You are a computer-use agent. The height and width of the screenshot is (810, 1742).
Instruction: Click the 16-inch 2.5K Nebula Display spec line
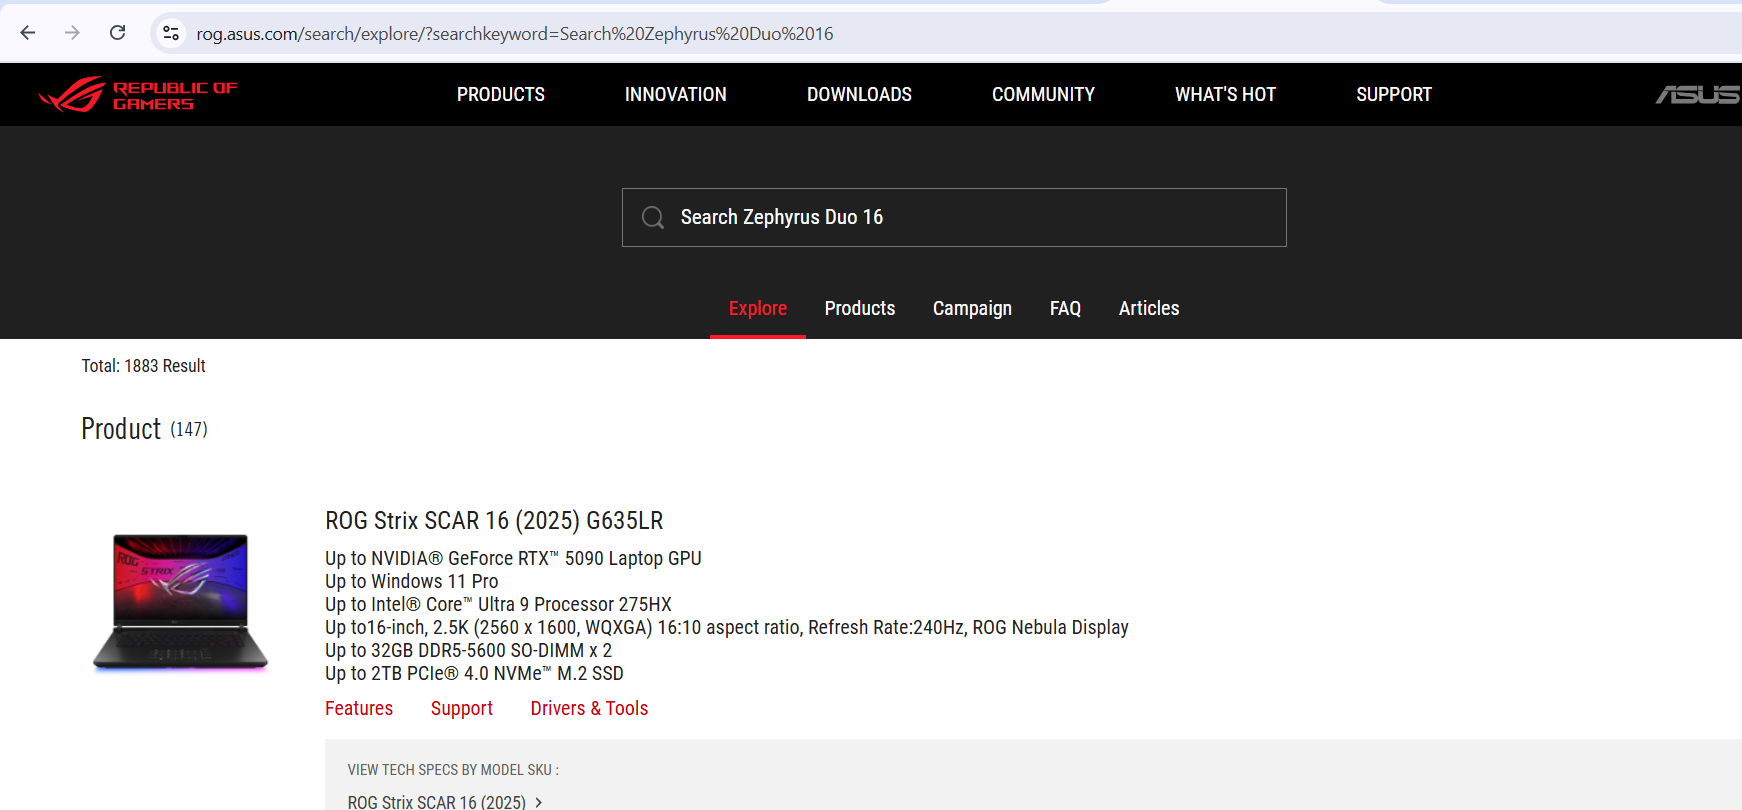tap(727, 627)
